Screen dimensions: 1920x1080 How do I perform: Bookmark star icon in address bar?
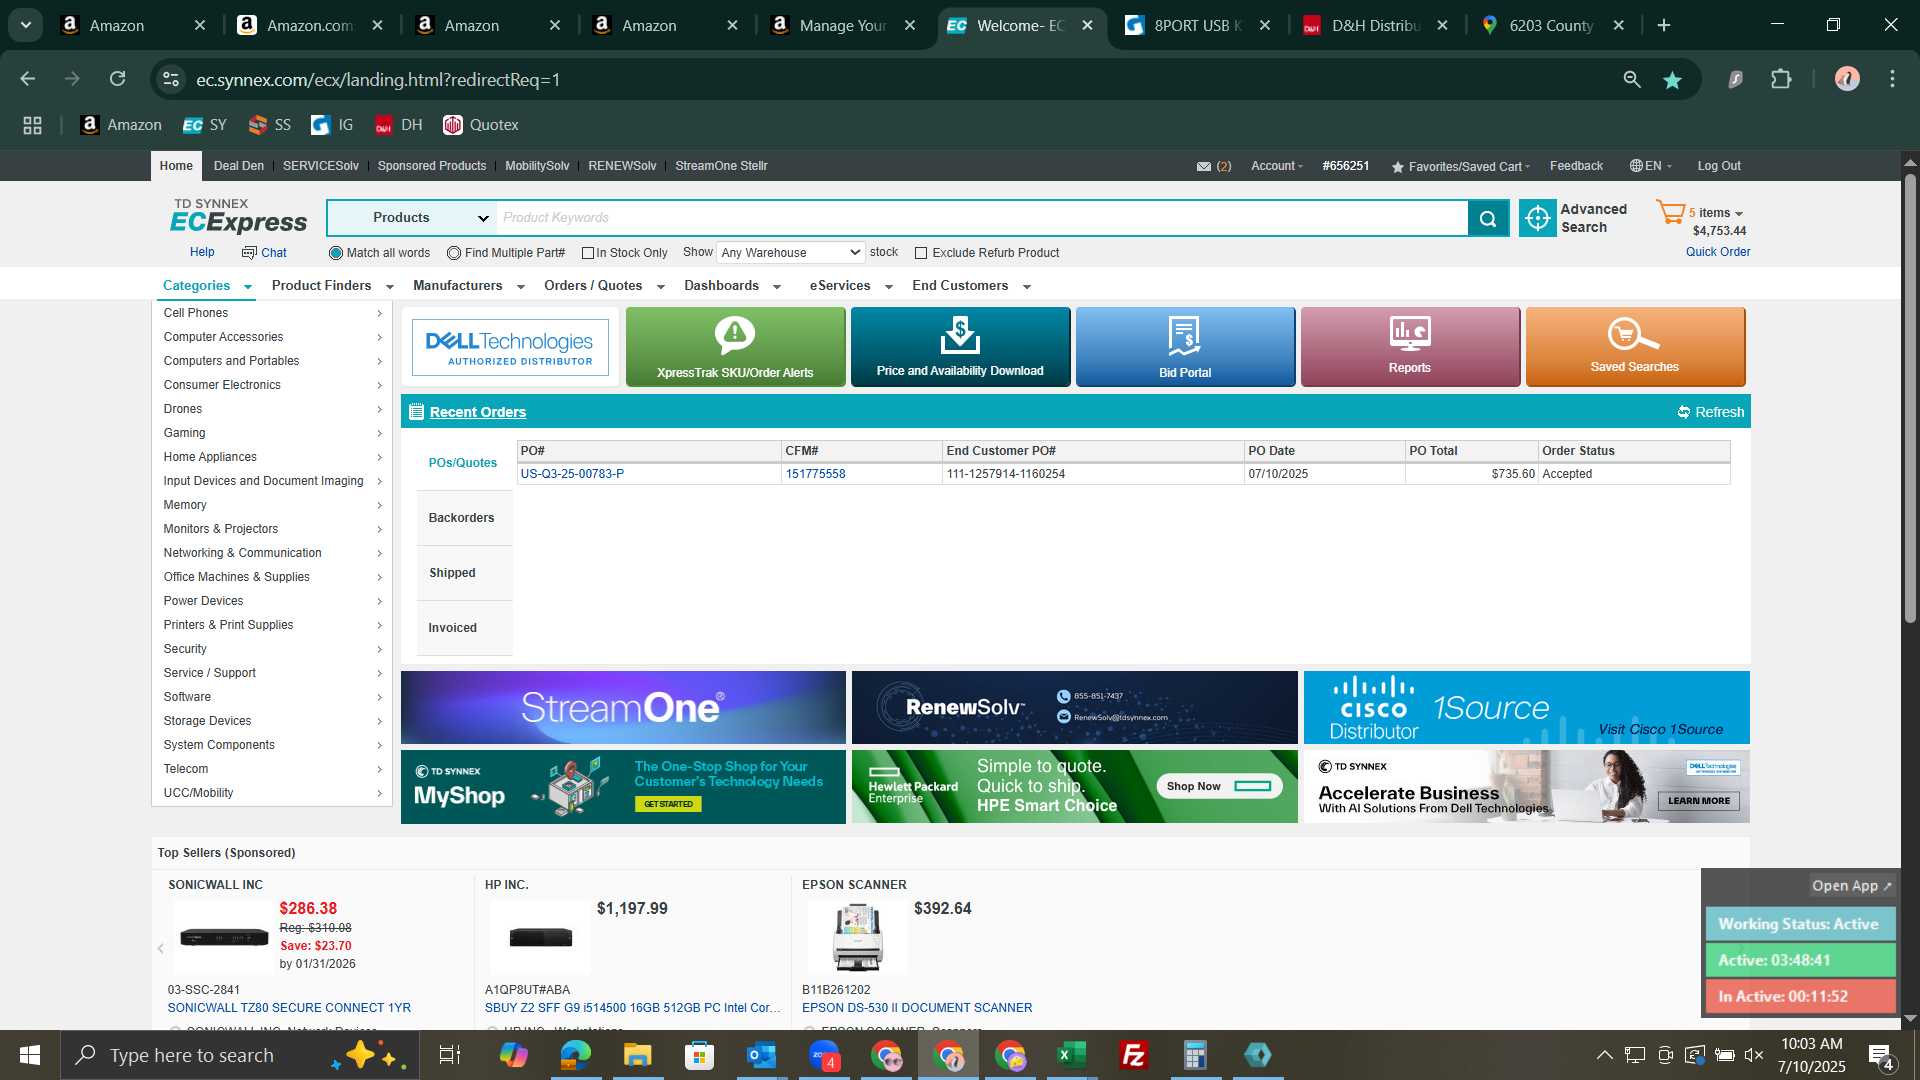click(x=1672, y=80)
